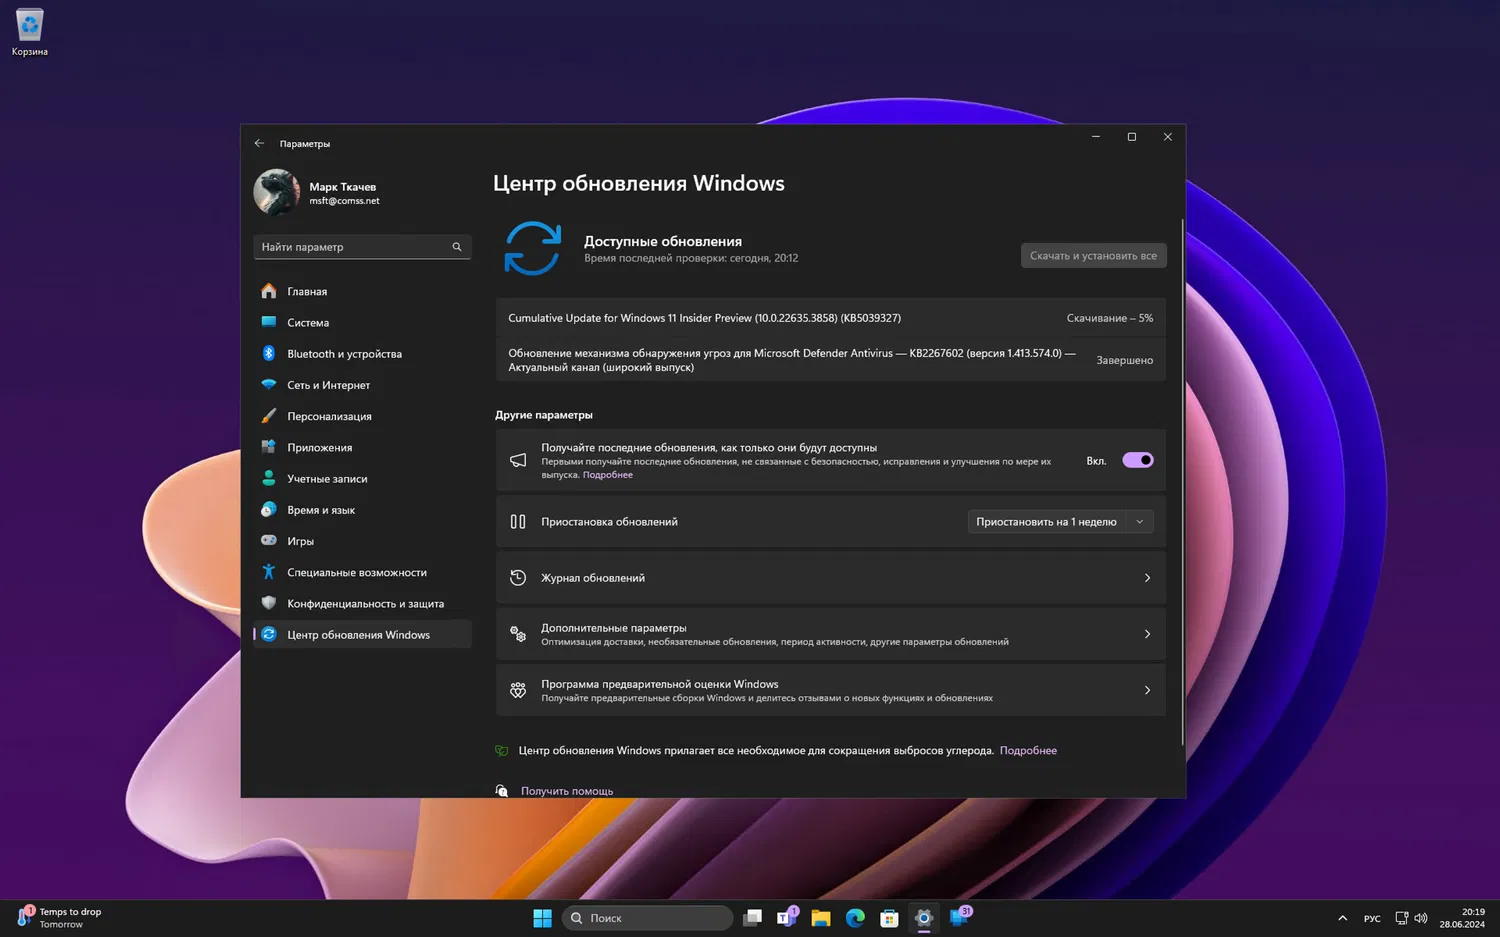Viewport: 1500px width, 937px height.
Task: Click the Settings window vertical scrollbar
Action: (x=1182, y=482)
